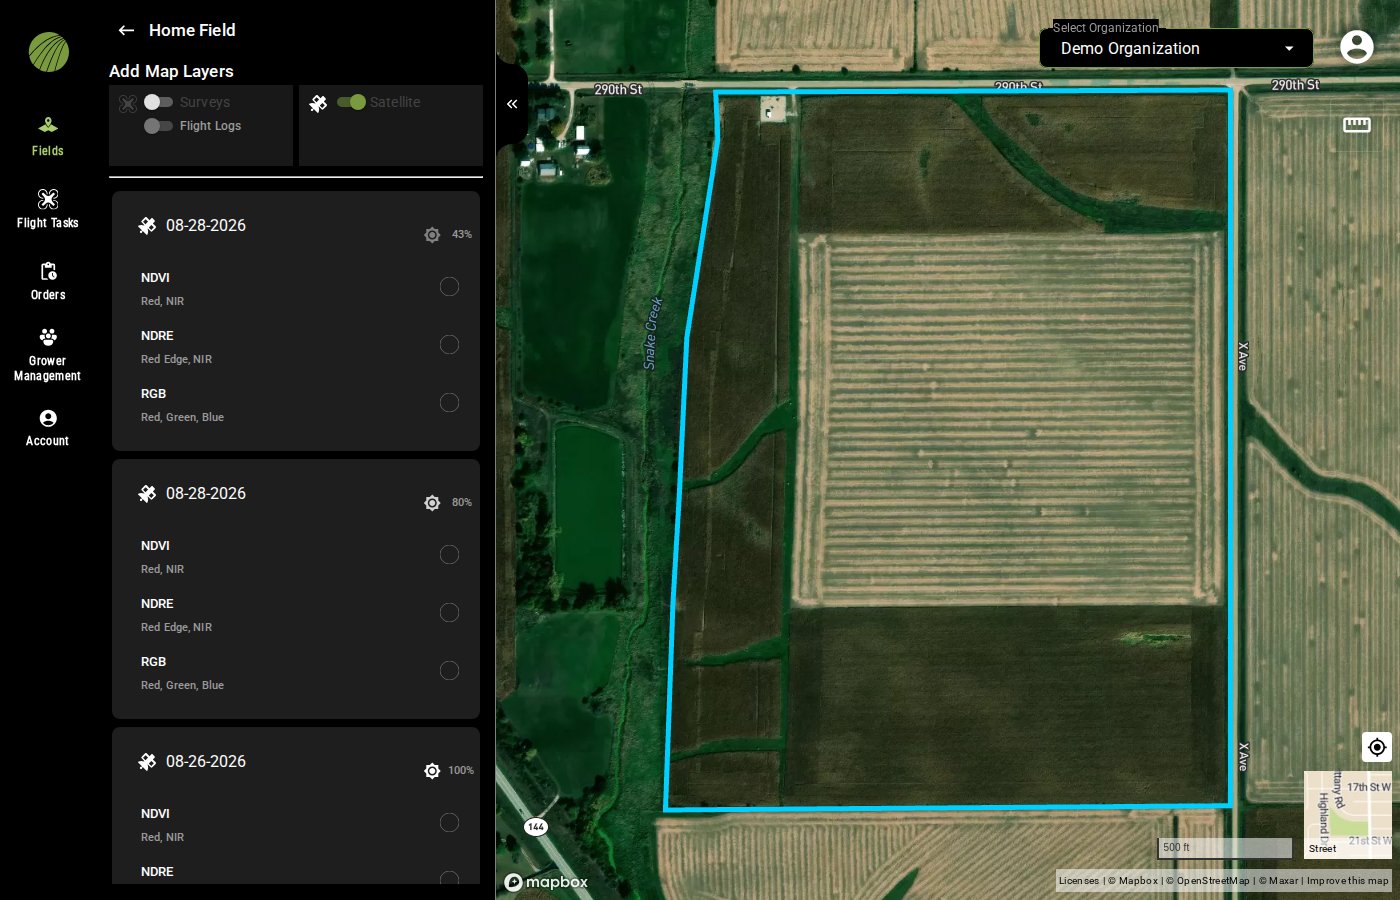The width and height of the screenshot is (1400, 900).
Task: Turn off the Satellite layer switch
Action: 351,102
